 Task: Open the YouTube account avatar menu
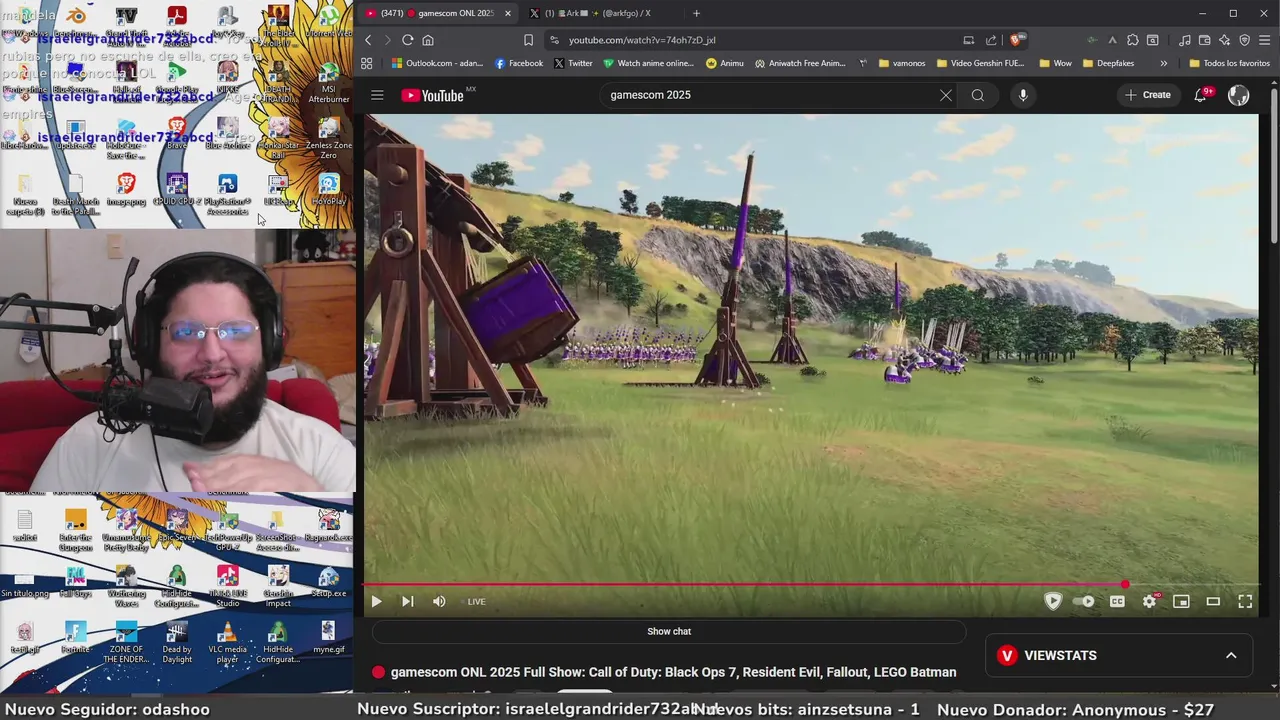(x=1239, y=95)
